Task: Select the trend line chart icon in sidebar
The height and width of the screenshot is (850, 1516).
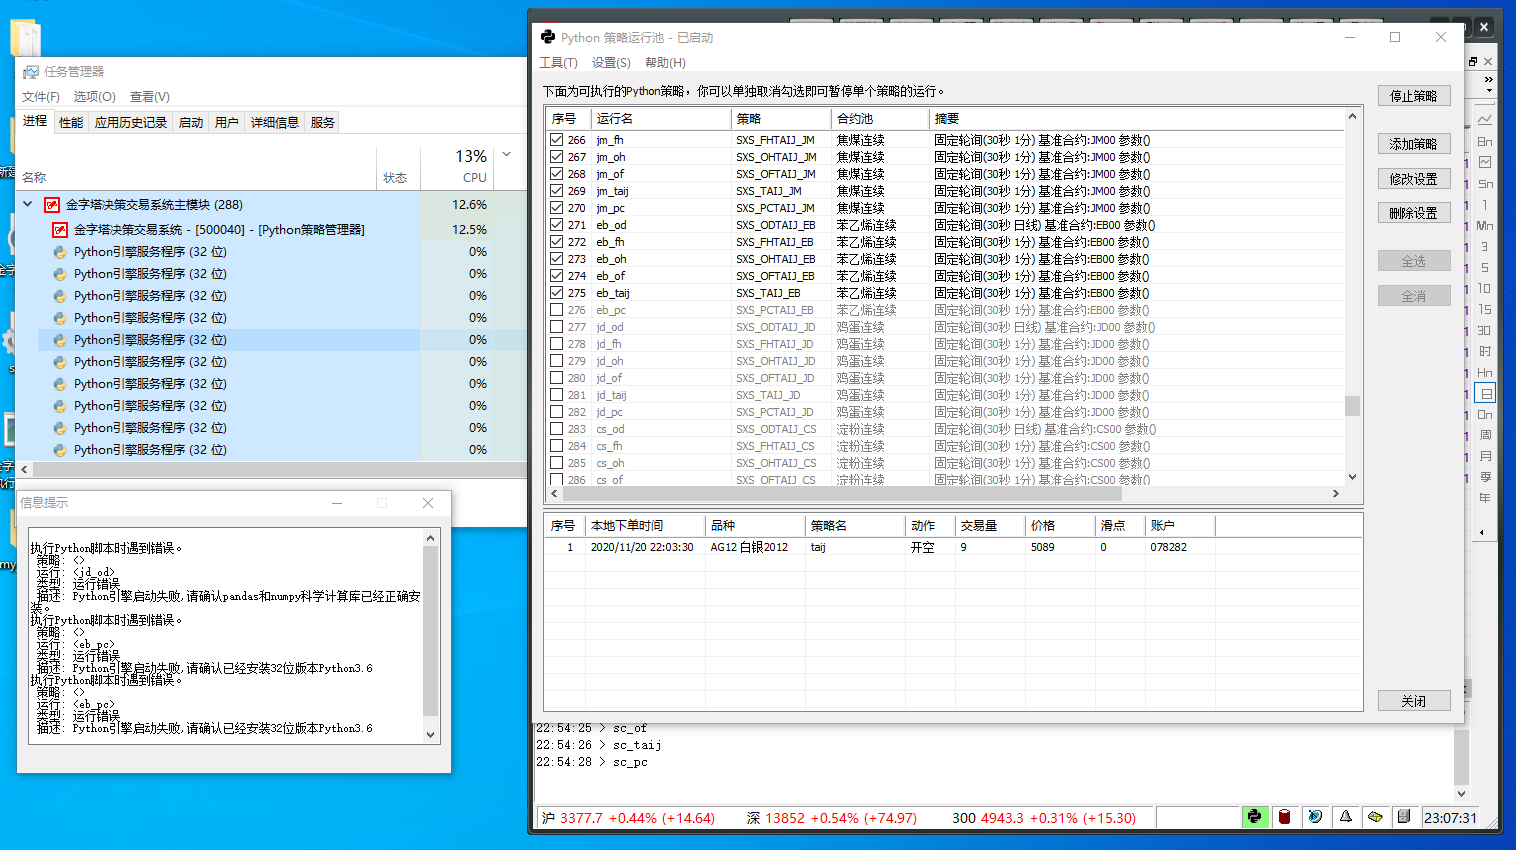Action: 1485,120
